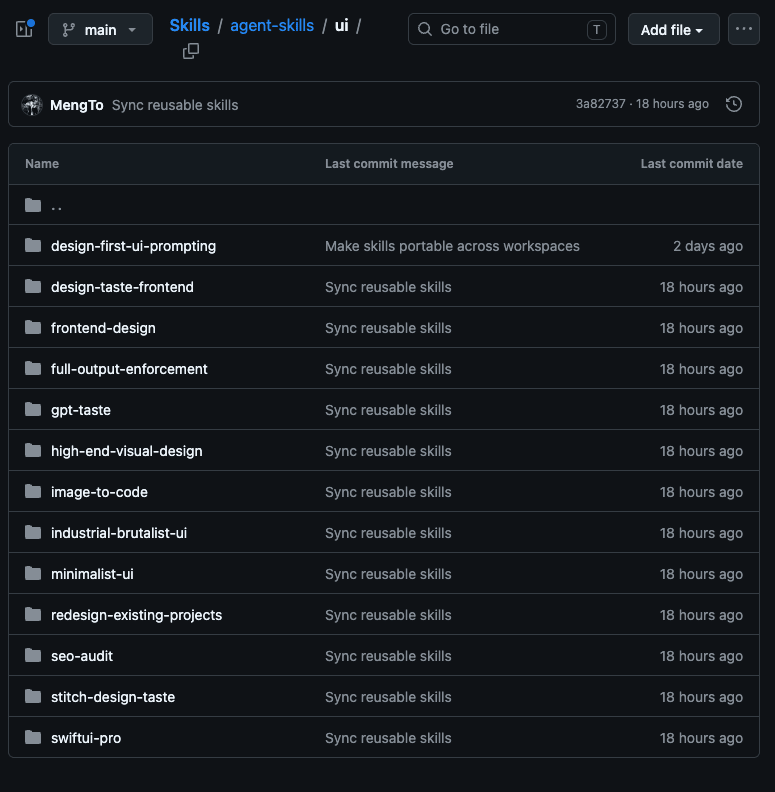The image size is (775, 792).
Task: Click 18 hours ago date in image-to-code row
Action: pos(701,492)
